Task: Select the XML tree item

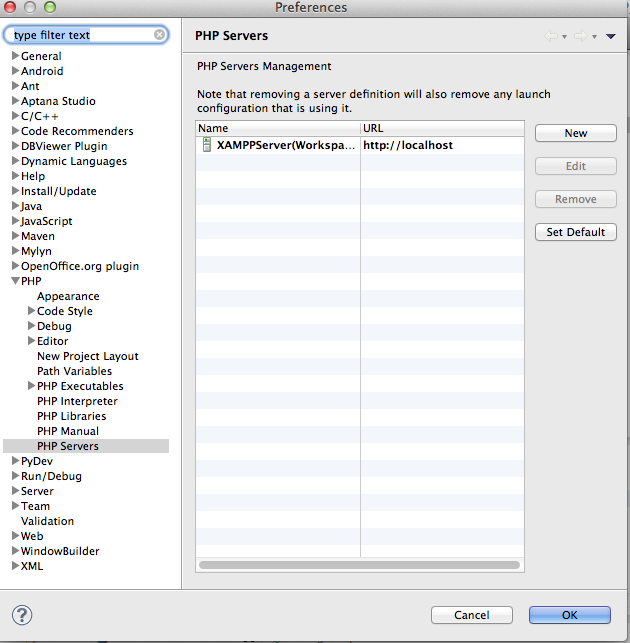Action: click(x=32, y=566)
